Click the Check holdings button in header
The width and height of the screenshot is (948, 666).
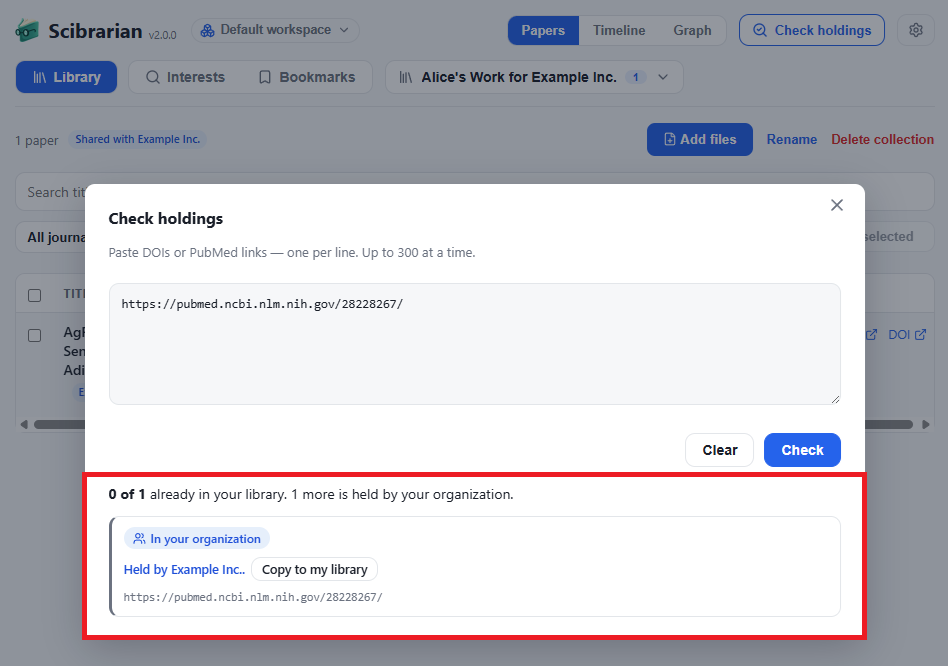coord(811,30)
